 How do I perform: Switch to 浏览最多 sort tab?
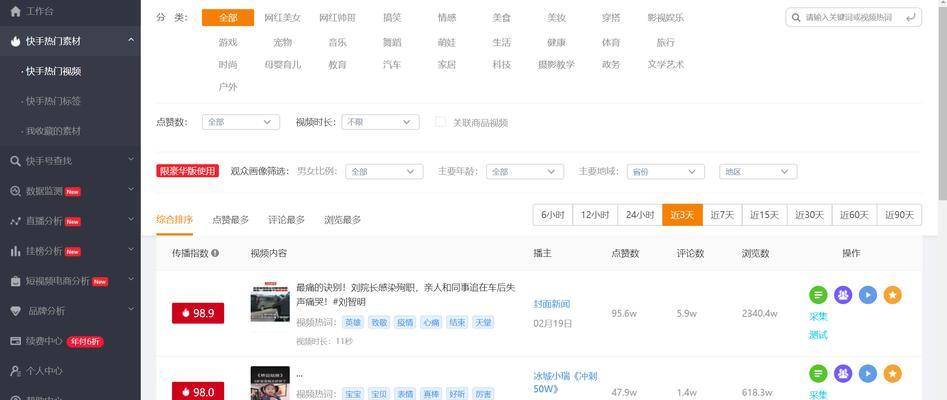342,220
